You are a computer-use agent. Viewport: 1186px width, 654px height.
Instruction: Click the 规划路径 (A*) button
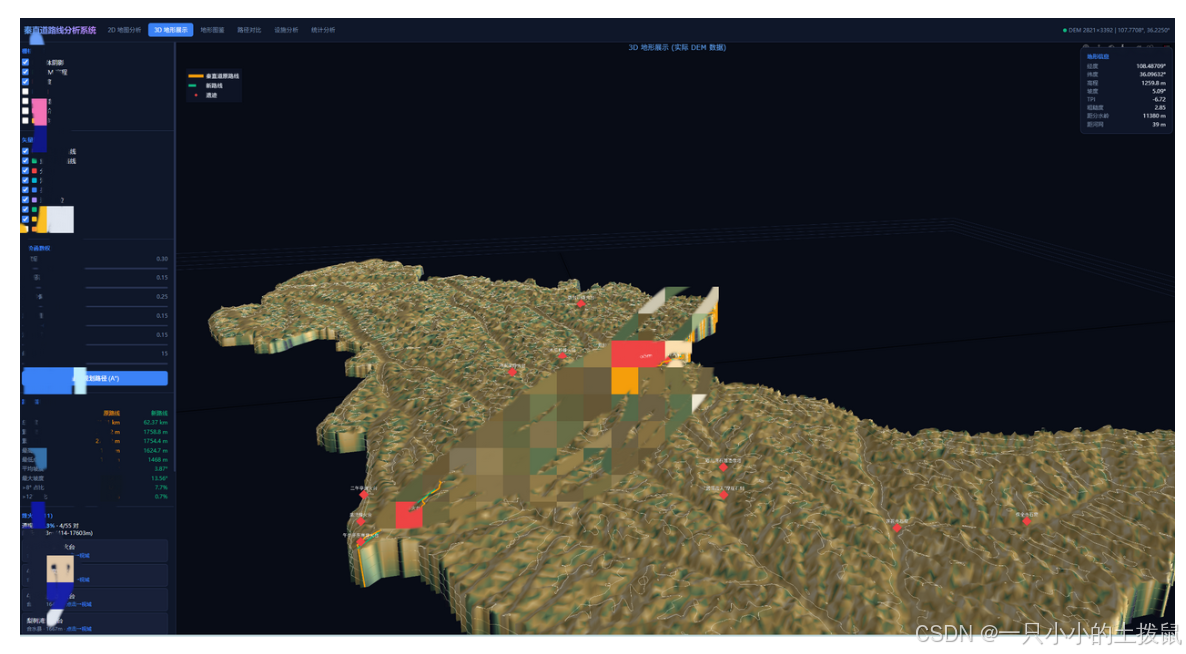(95, 379)
